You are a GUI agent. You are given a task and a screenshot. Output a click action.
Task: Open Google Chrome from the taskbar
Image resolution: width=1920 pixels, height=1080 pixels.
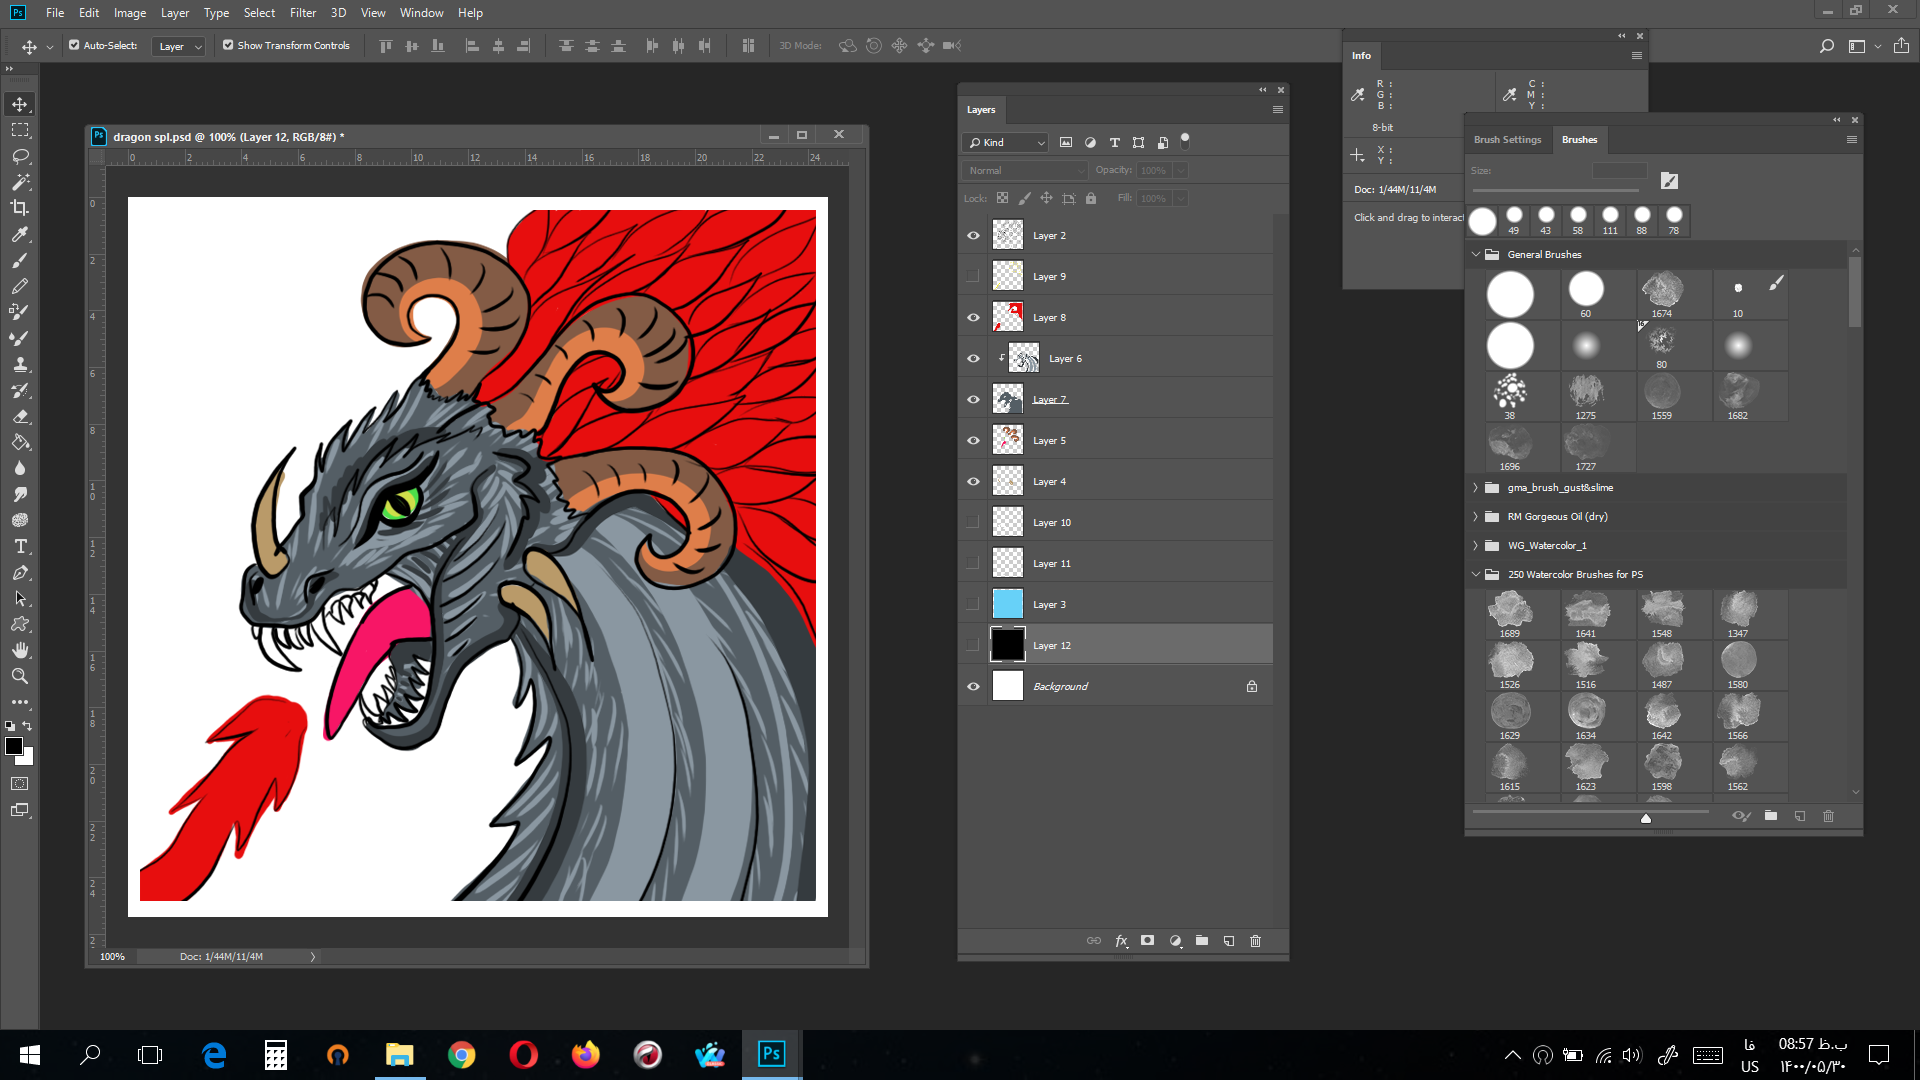pos(461,1055)
